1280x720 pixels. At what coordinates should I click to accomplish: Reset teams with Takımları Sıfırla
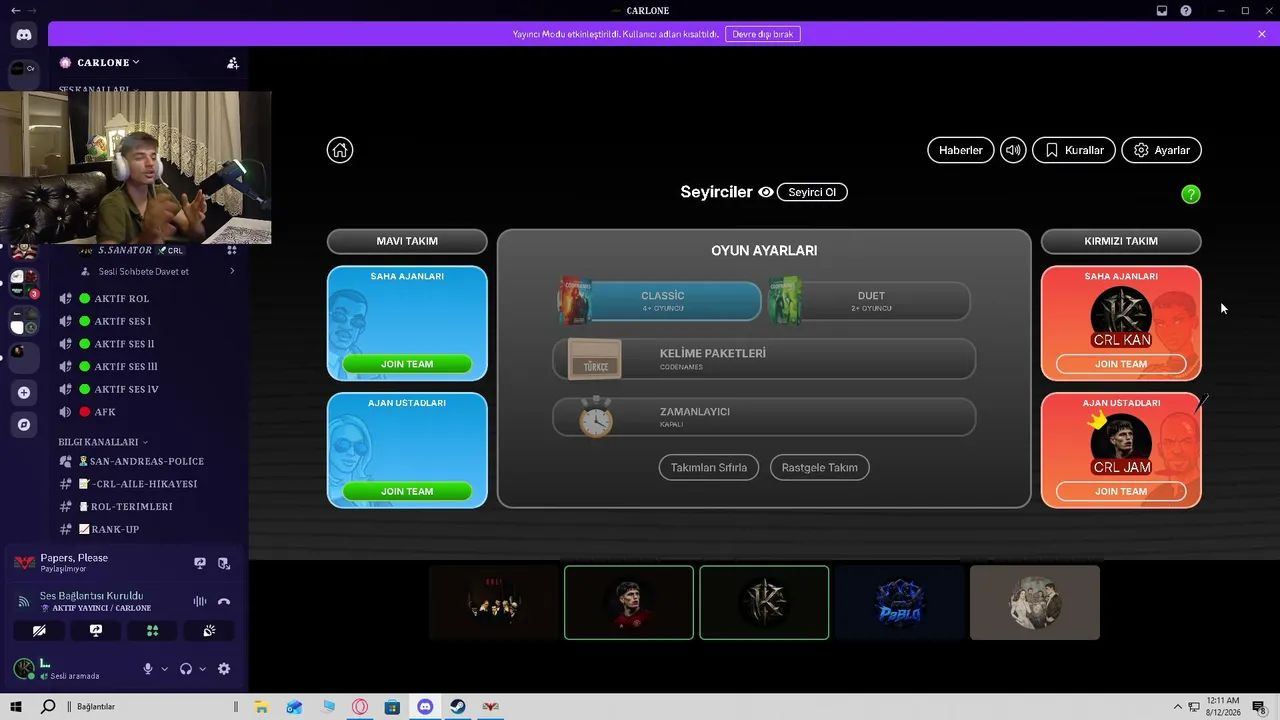click(x=709, y=467)
